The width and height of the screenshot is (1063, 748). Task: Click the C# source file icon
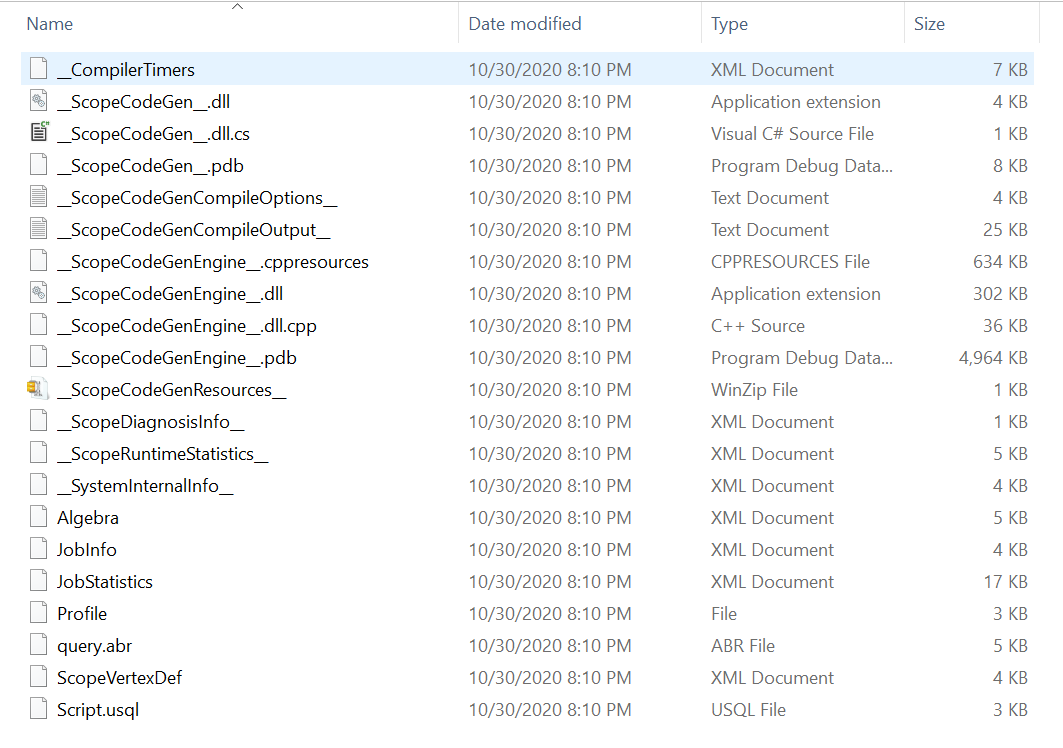(x=39, y=134)
